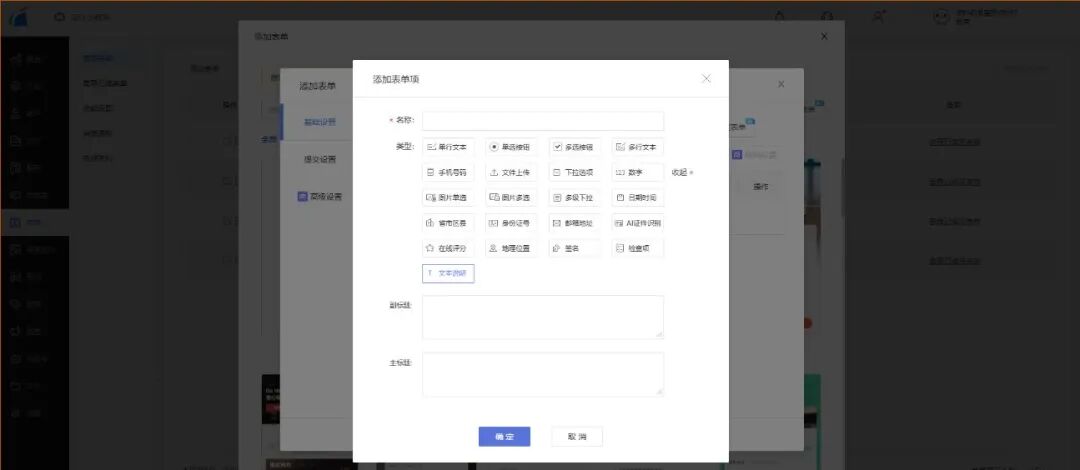Click the 主标题 text area
This screenshot has height=470, width=1080.
click(543, 374)
